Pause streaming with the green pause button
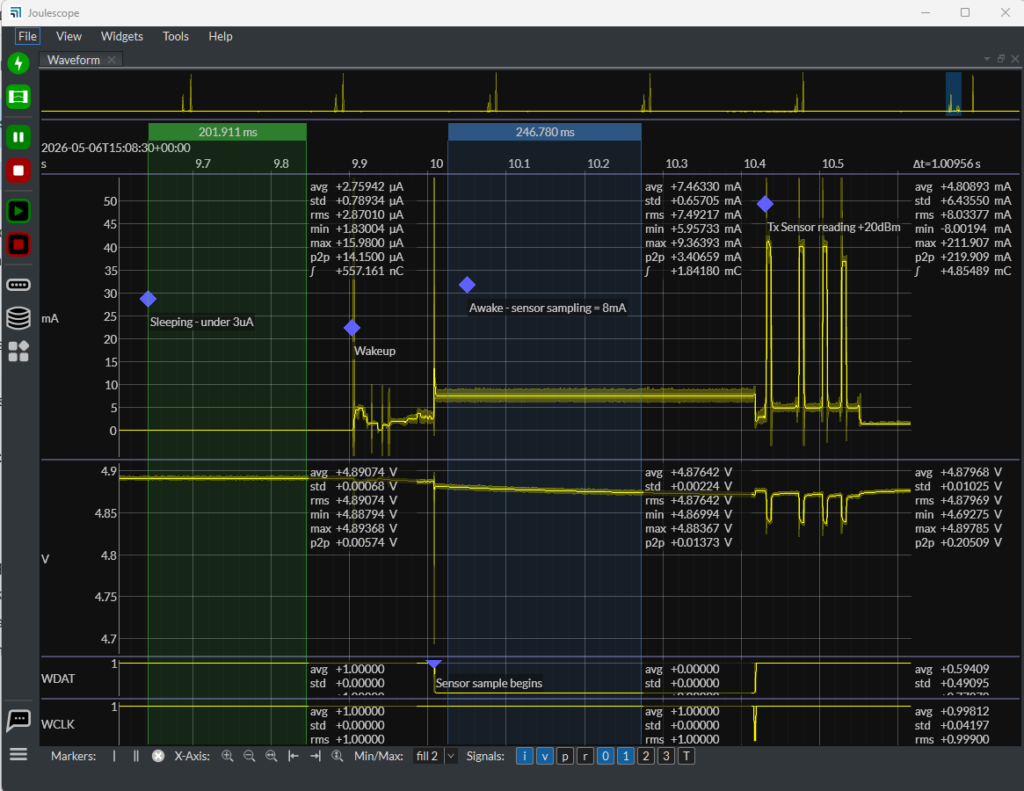Screen dimensions: 1024x791 pos(18,137)
